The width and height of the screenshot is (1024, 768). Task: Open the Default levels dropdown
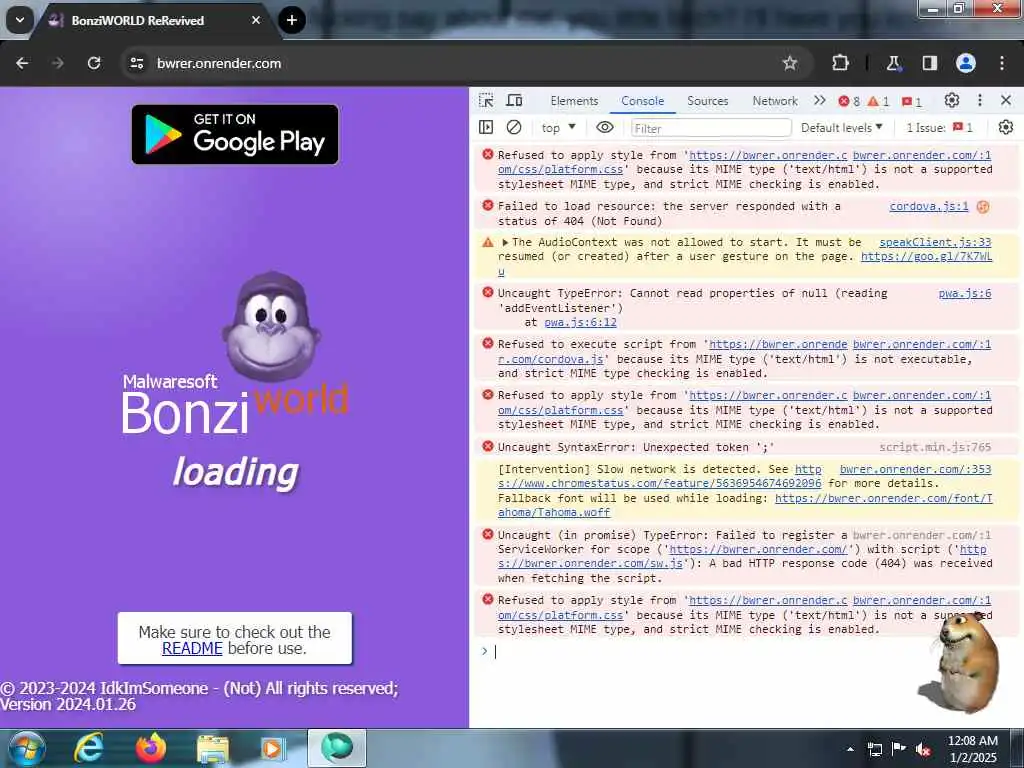[842, 128]
